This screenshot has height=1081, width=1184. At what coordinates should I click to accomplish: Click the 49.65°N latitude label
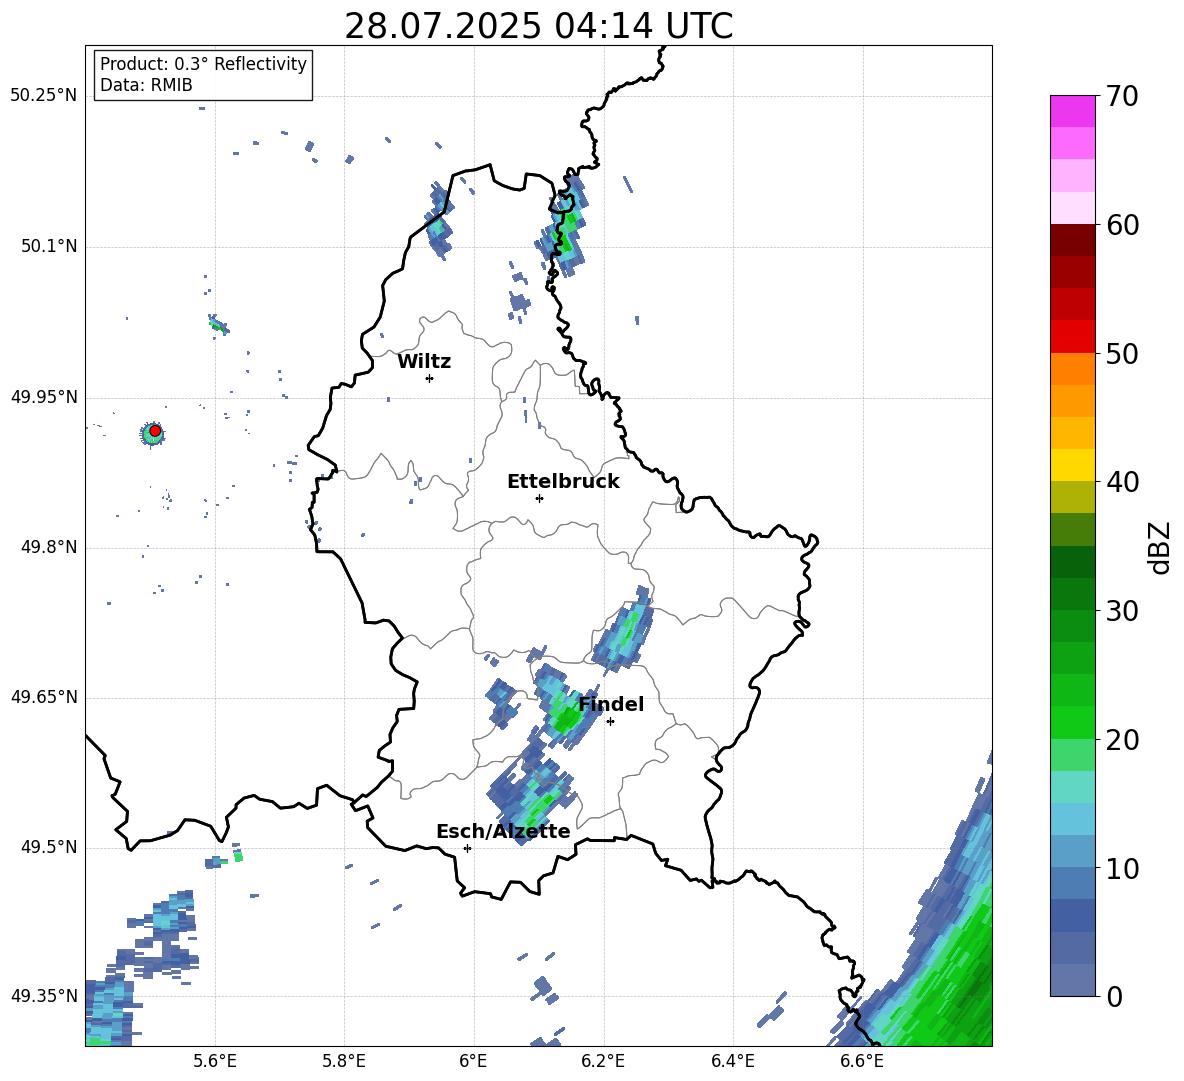tap(44, 697)
